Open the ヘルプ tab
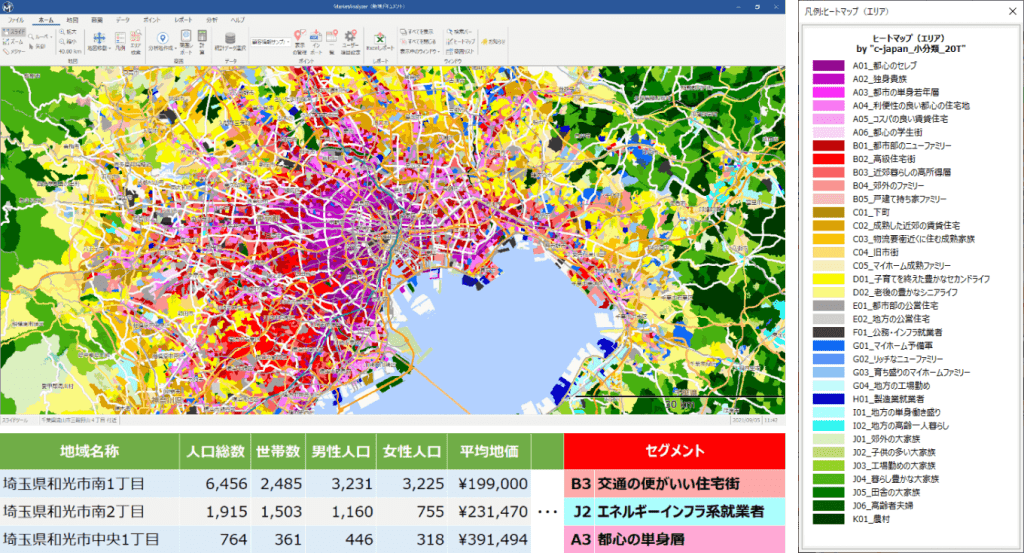 pos(238,20)
